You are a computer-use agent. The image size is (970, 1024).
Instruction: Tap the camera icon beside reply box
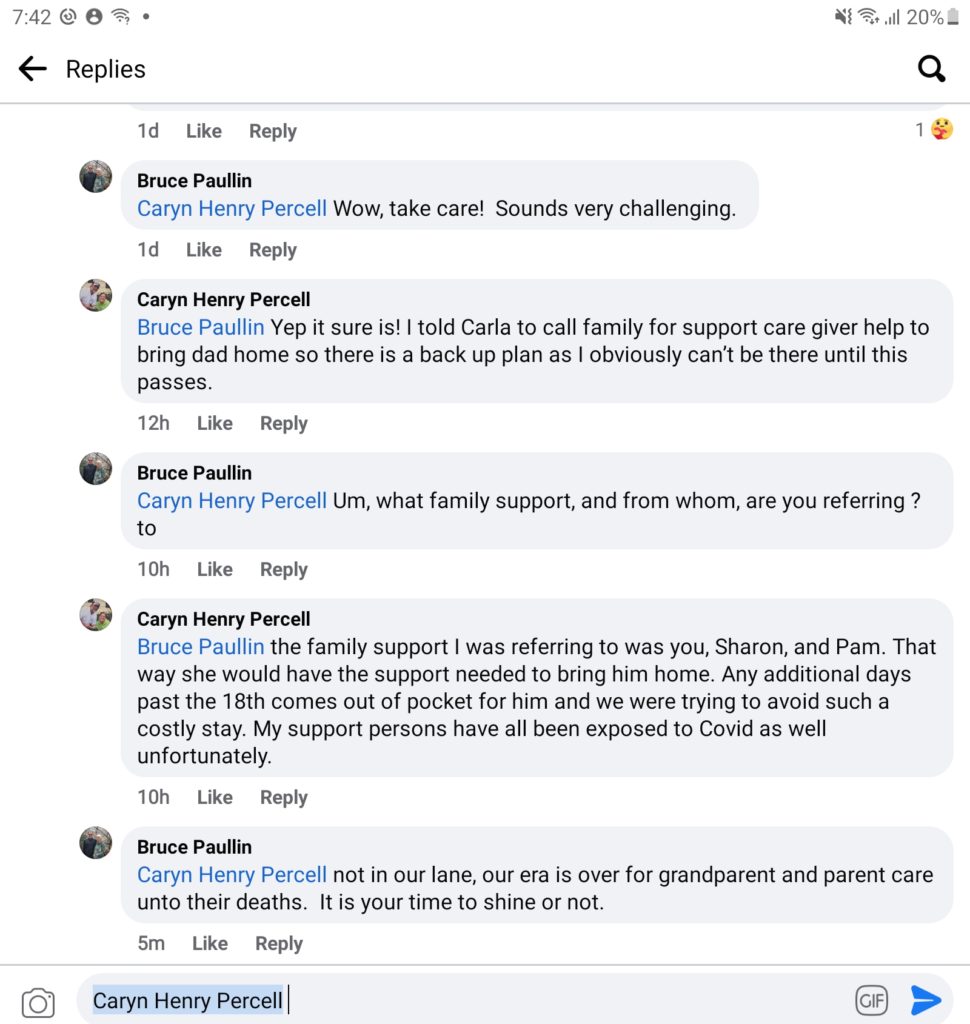[x=38, y=1002]
